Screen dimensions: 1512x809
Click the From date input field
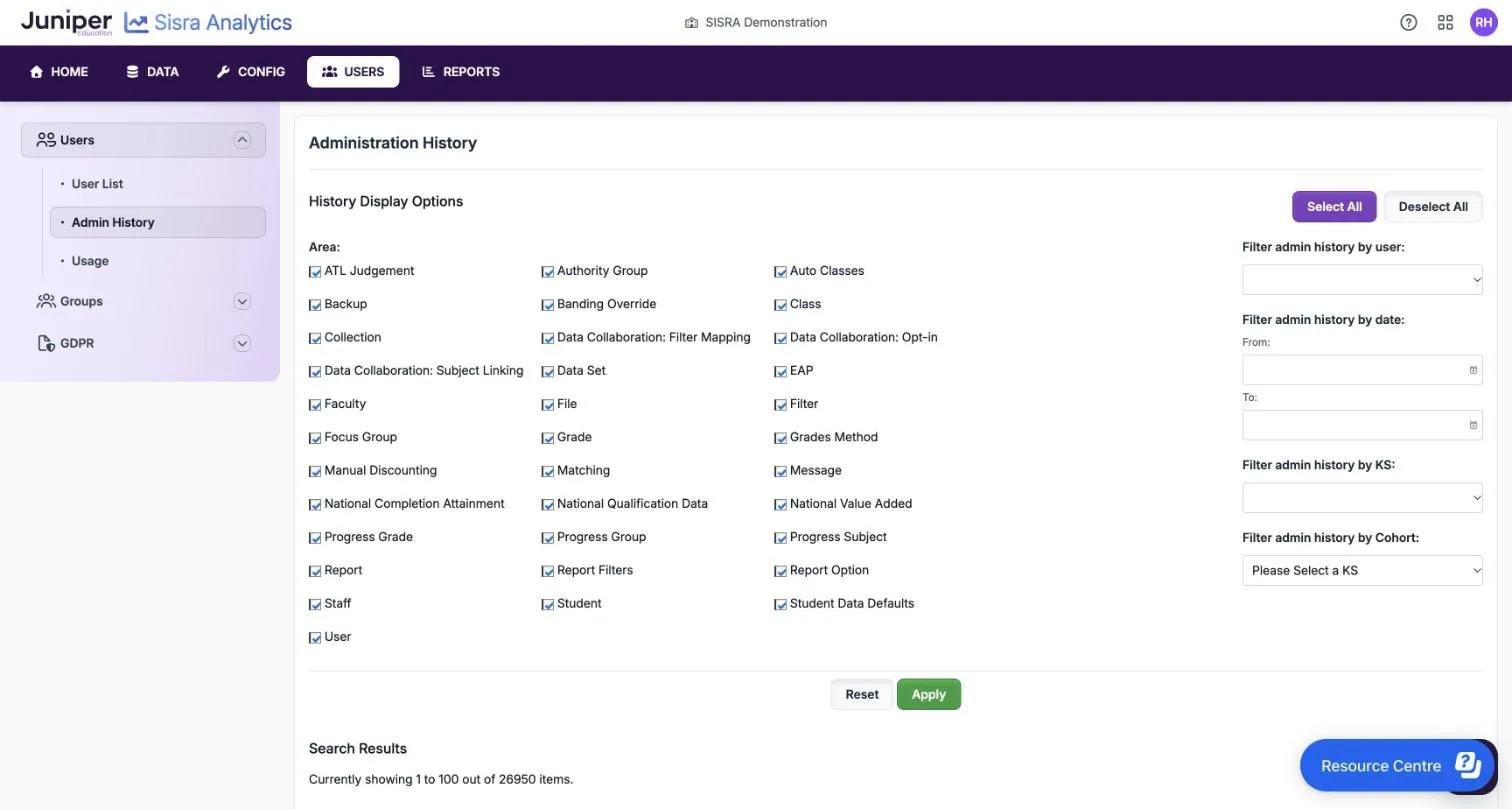1362,370
